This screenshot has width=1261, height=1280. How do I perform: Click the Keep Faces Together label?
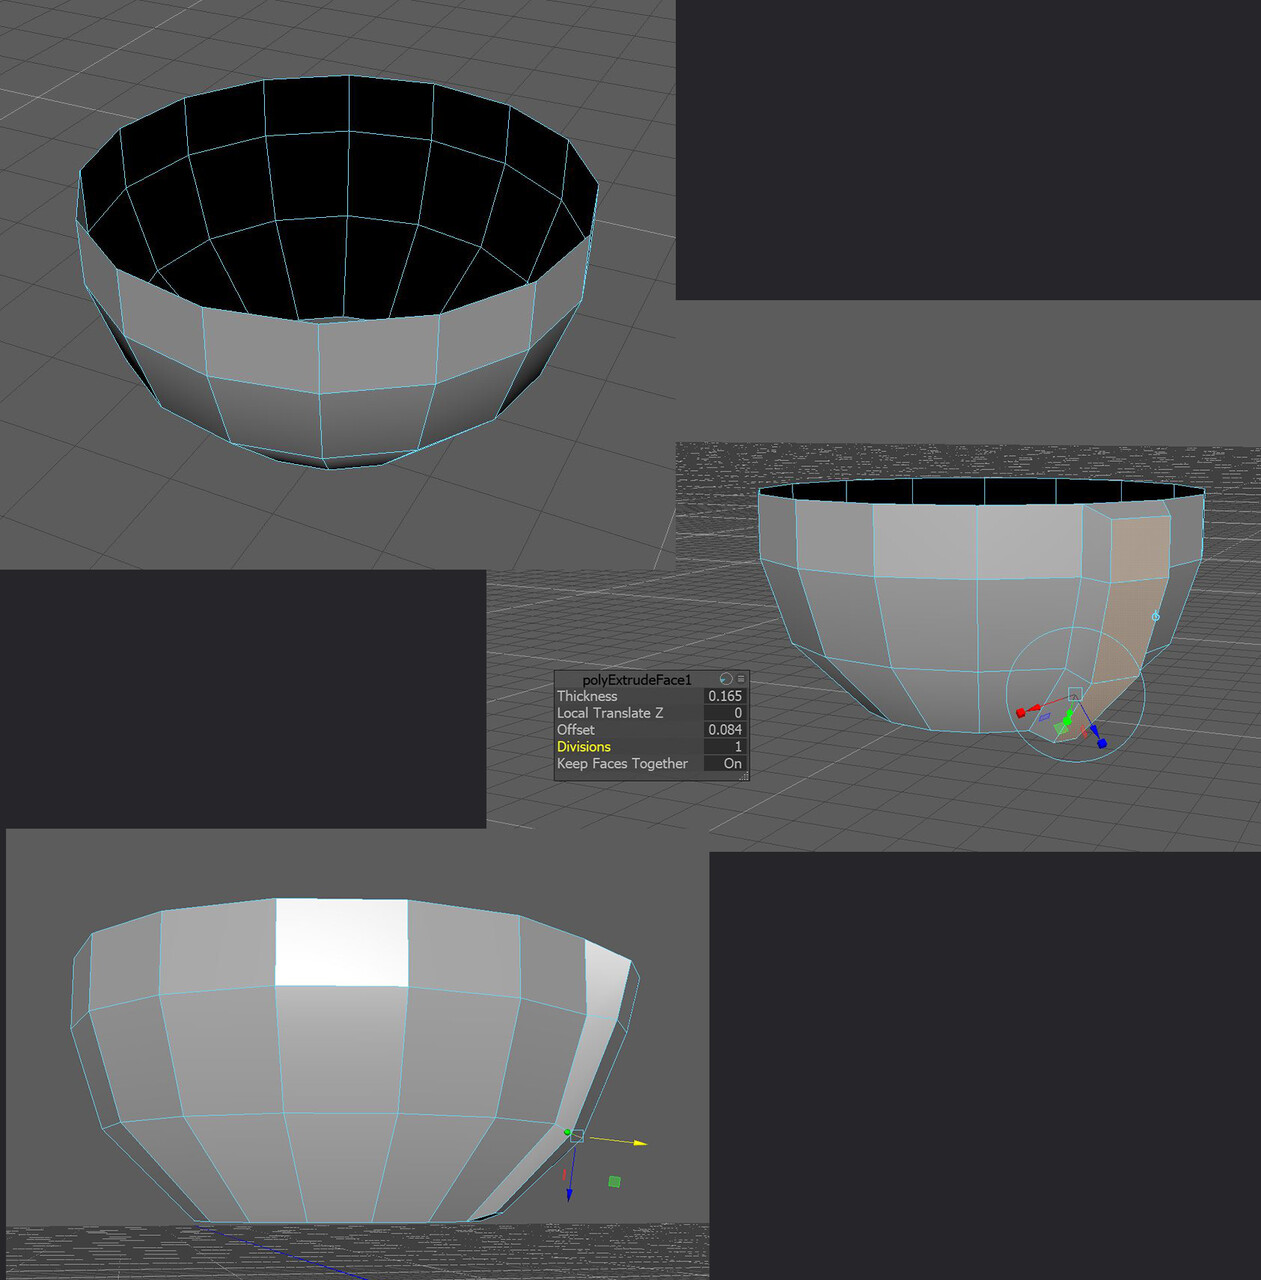[622, 764]
